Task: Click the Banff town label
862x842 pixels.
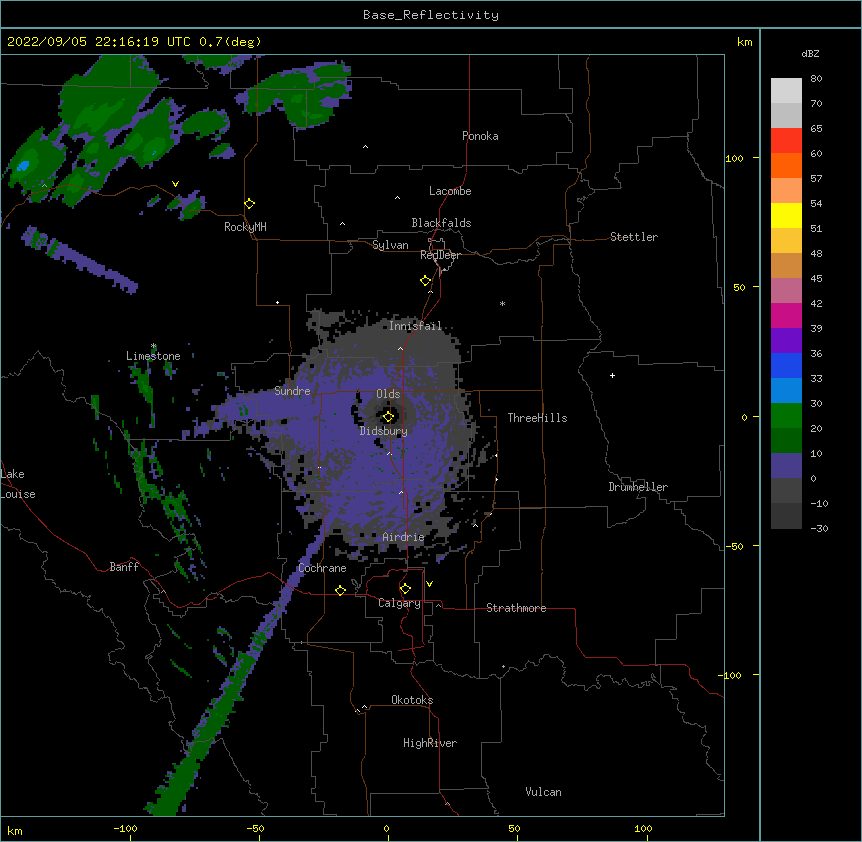Action: point(124,567)
